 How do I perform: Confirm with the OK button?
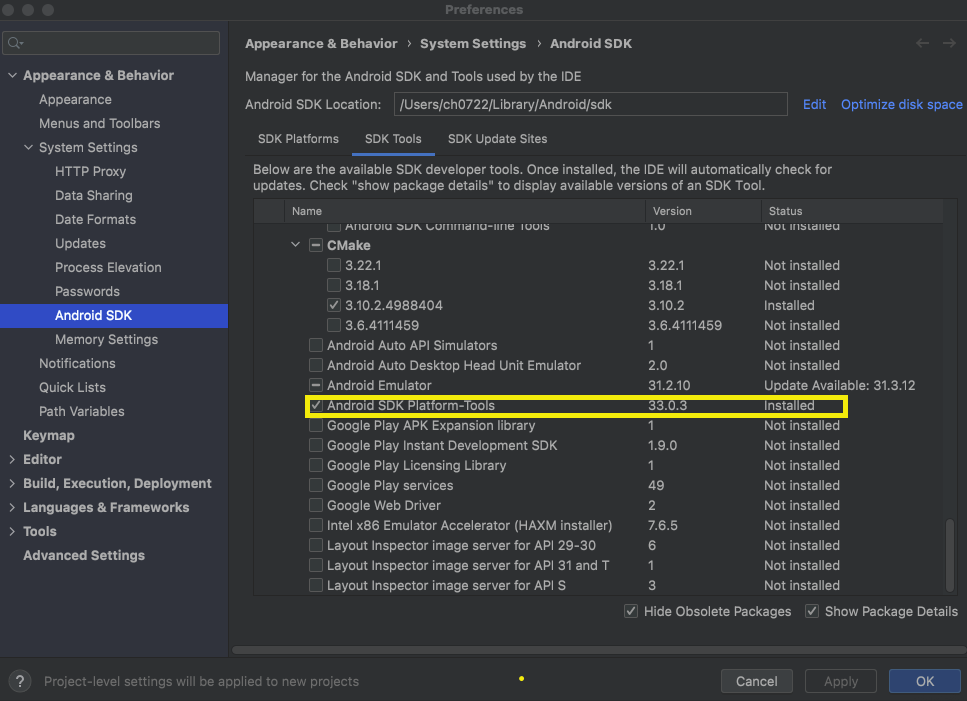924,681
